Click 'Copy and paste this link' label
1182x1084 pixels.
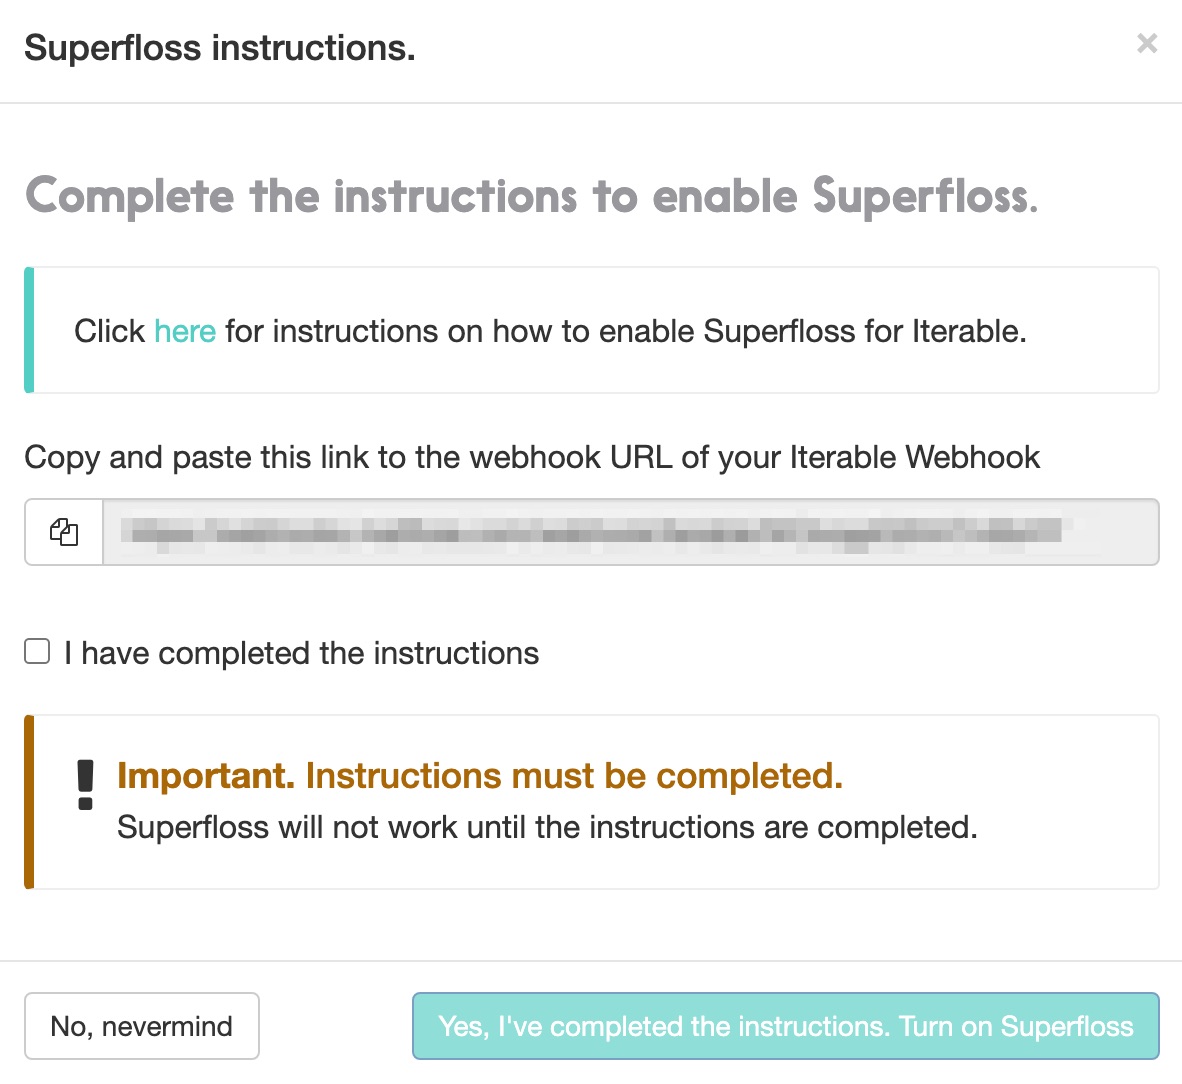pos(531,458)
